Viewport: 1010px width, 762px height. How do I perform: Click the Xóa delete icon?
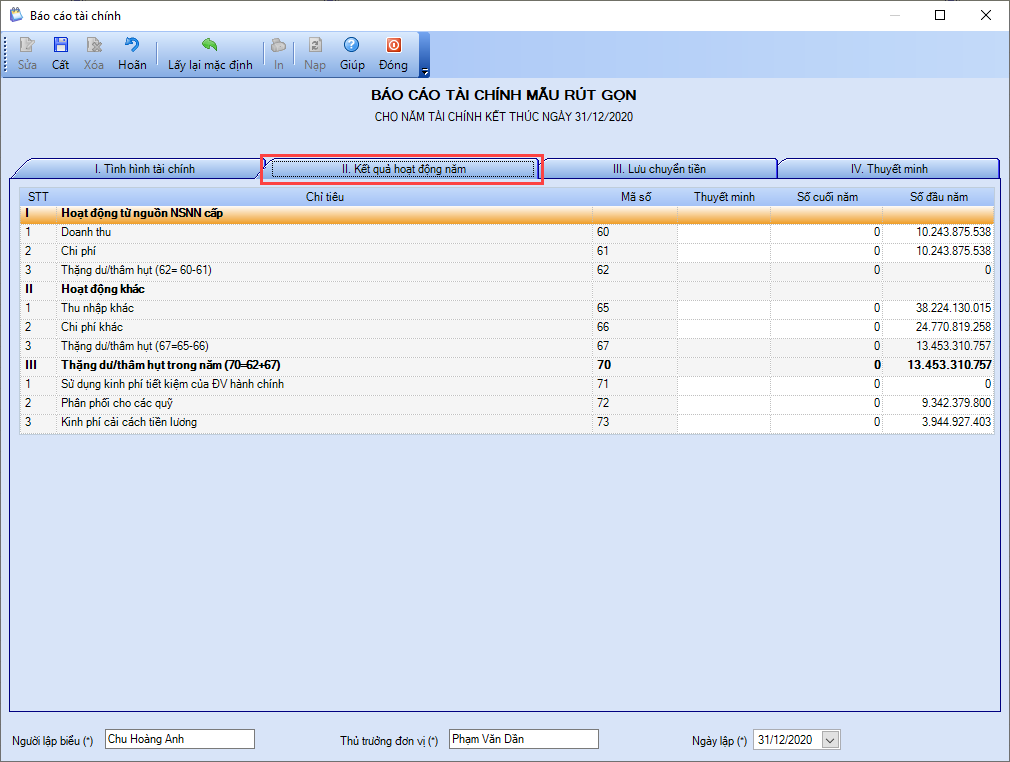(94, 54)
